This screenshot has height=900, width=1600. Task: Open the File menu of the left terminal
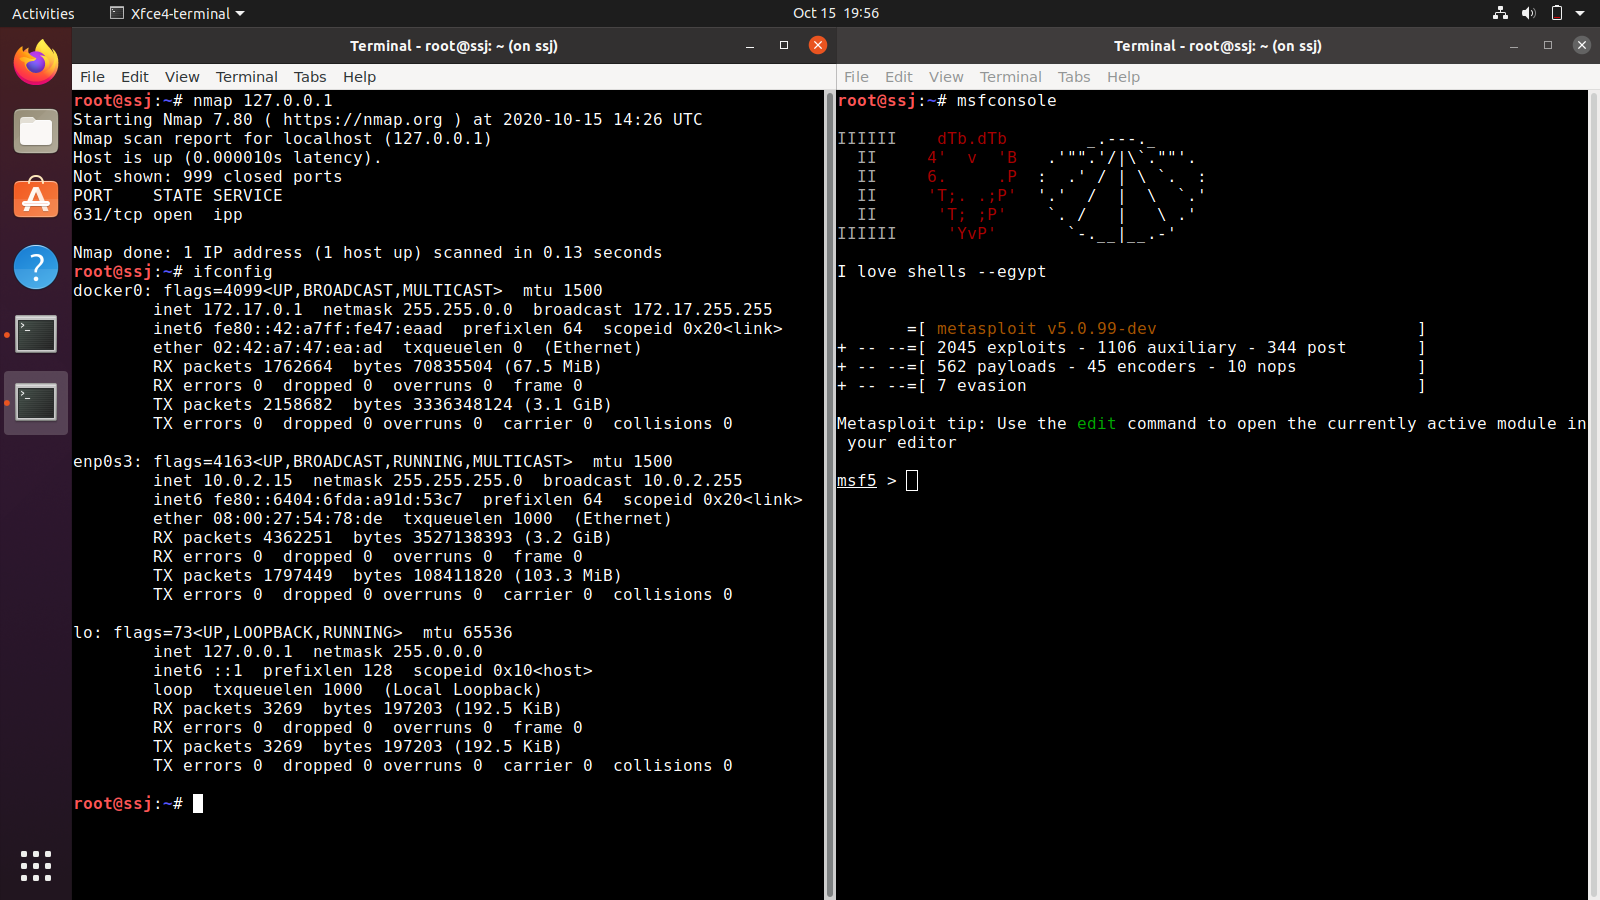[x=92, y=77]
